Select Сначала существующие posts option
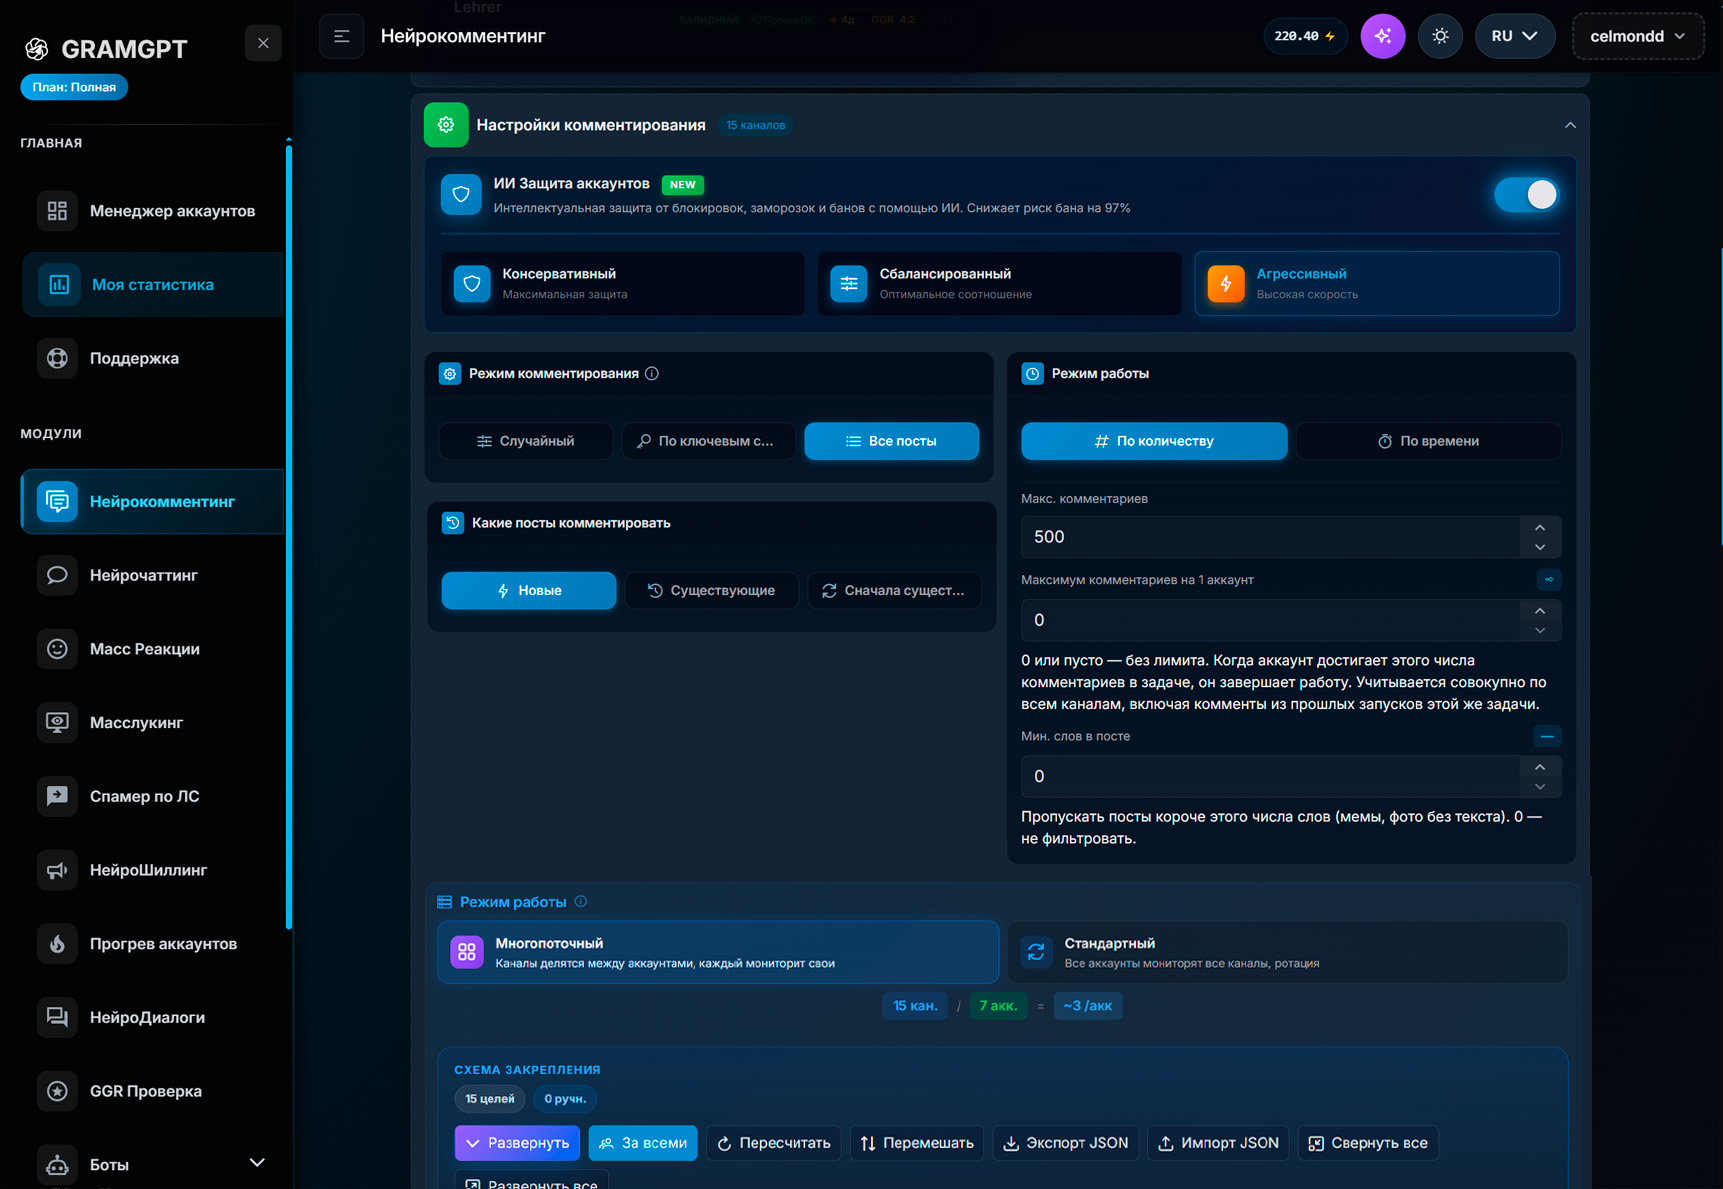 click(x=894, y=591)
